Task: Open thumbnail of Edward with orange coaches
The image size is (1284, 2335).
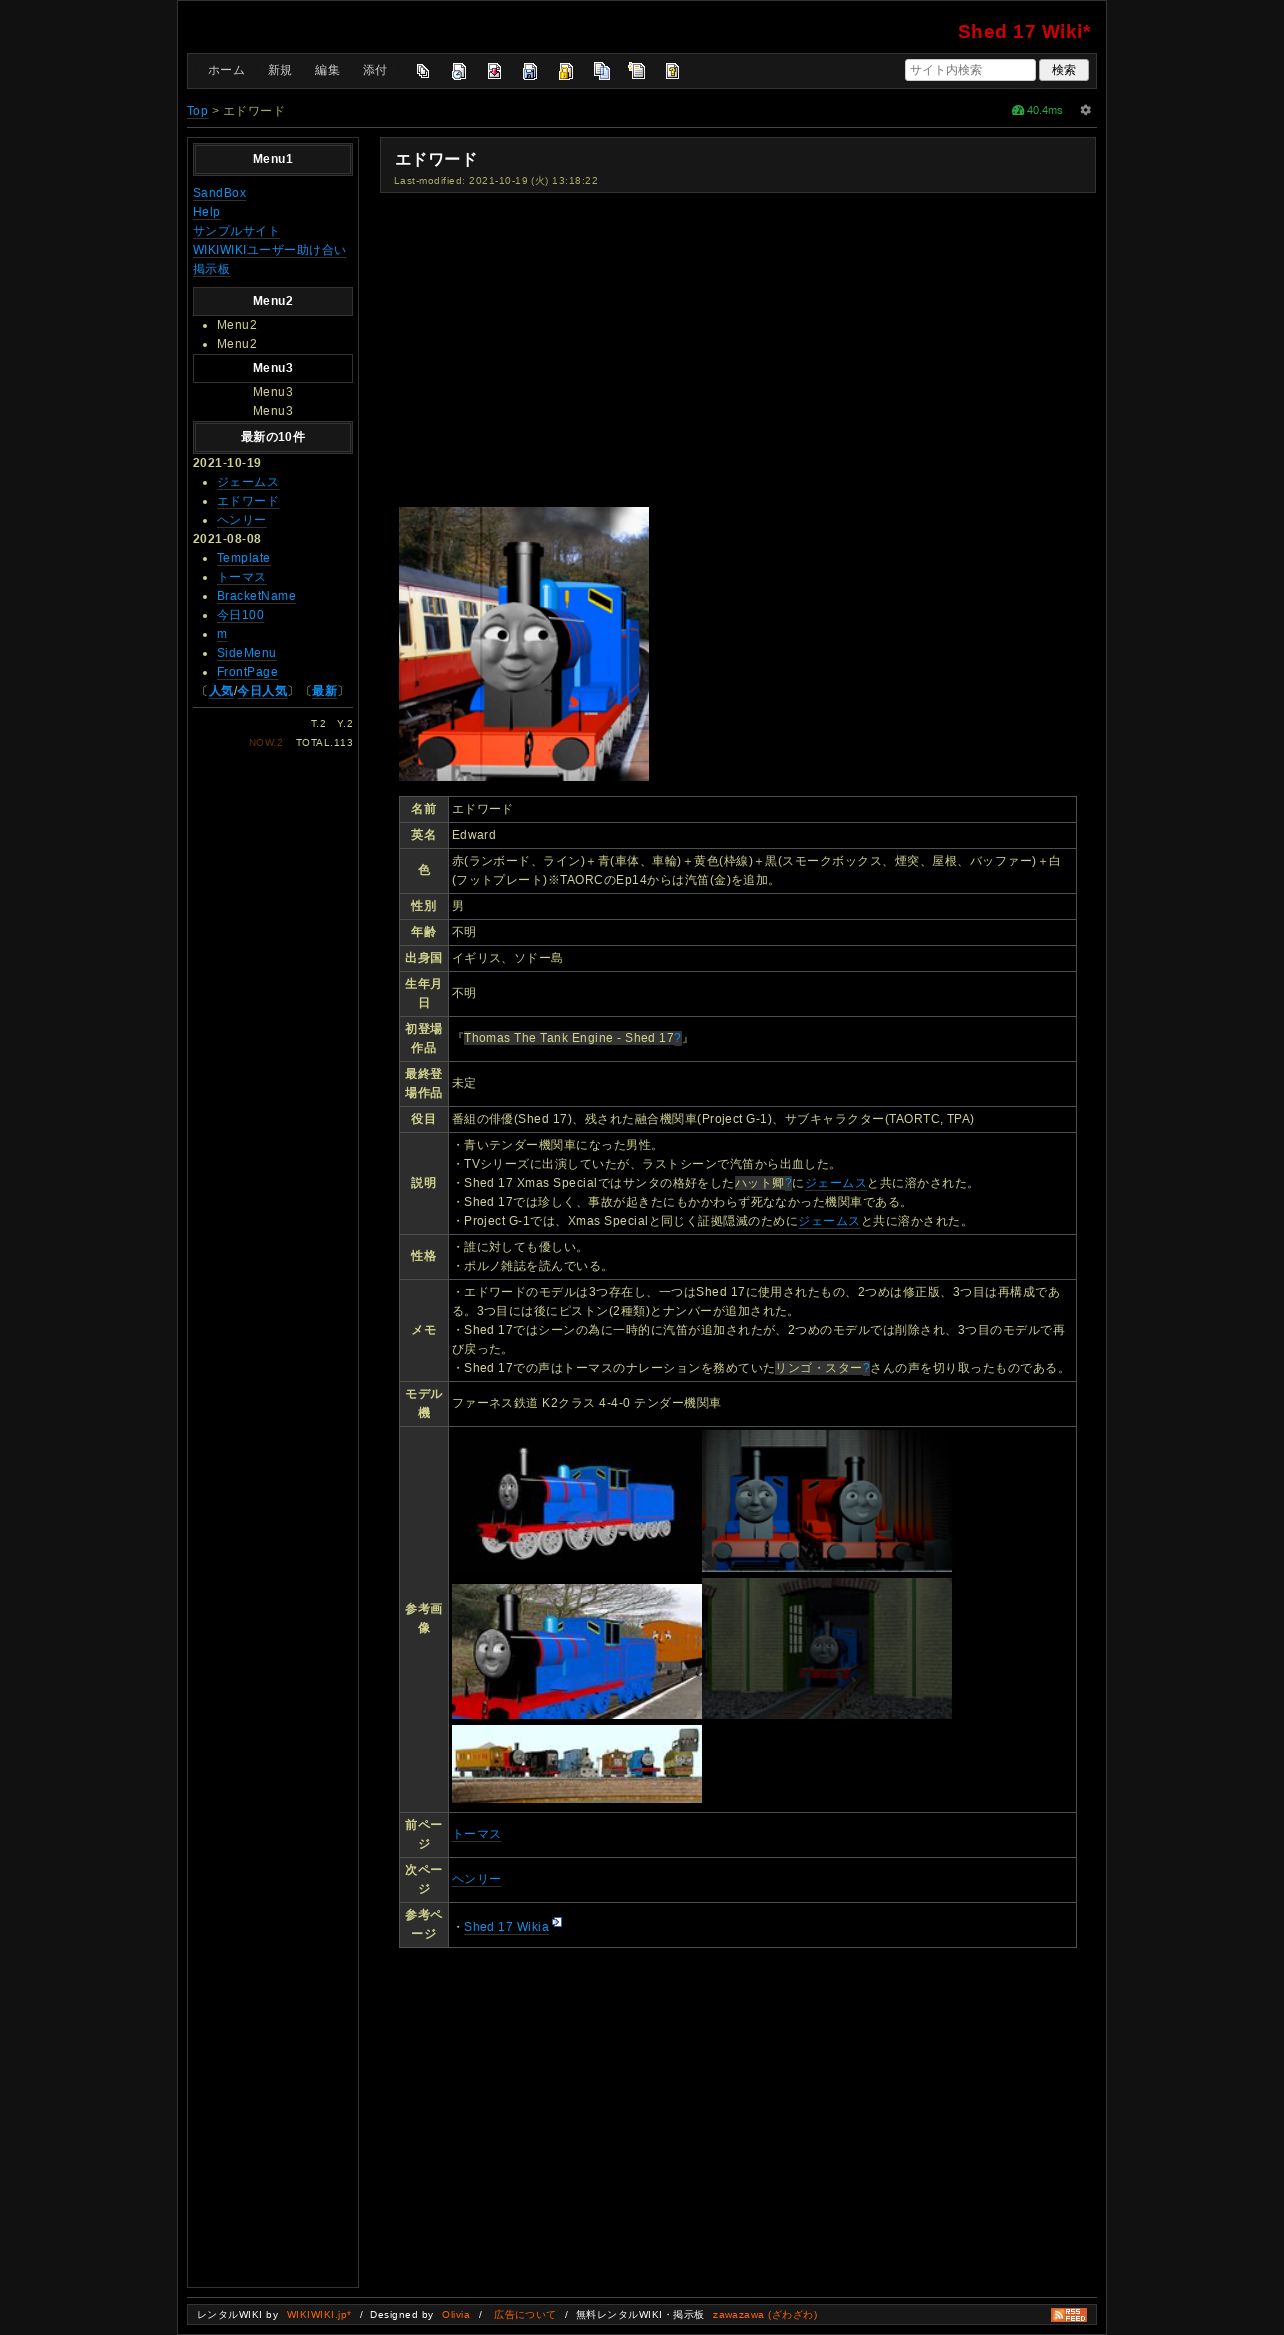Action: [577, 1651]
